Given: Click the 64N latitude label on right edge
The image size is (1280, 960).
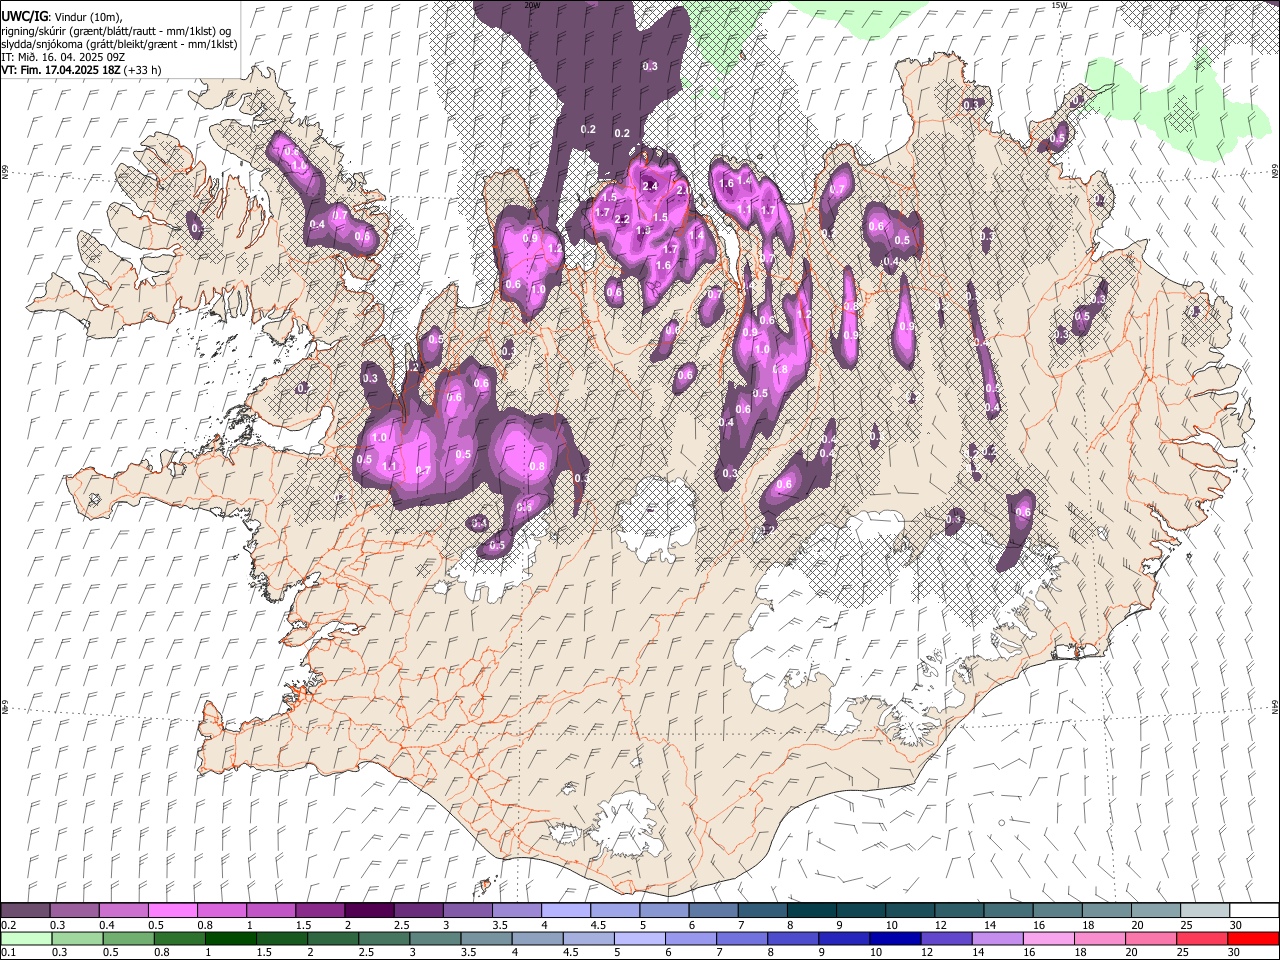Looking at the screenshot, I should pyautogui.click(x=1275, y=705).
